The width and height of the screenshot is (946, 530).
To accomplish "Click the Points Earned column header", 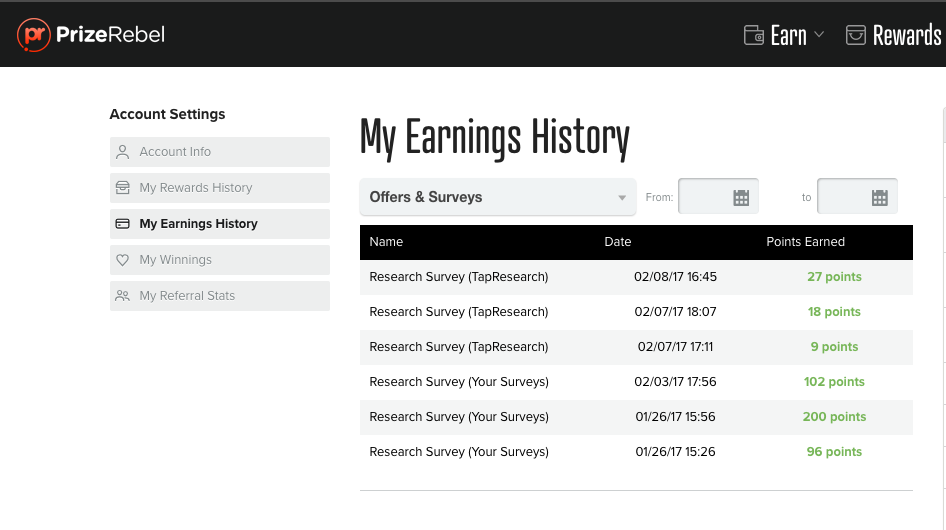I will pyautogui.click(x=805, y=241).
